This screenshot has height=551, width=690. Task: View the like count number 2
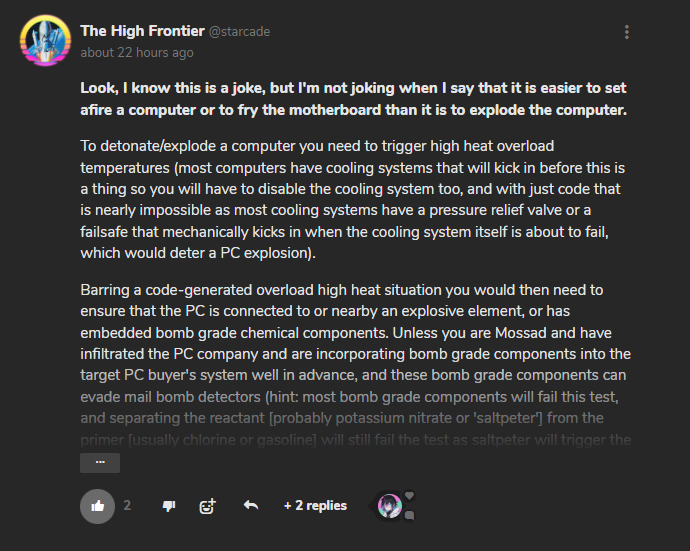127,506
